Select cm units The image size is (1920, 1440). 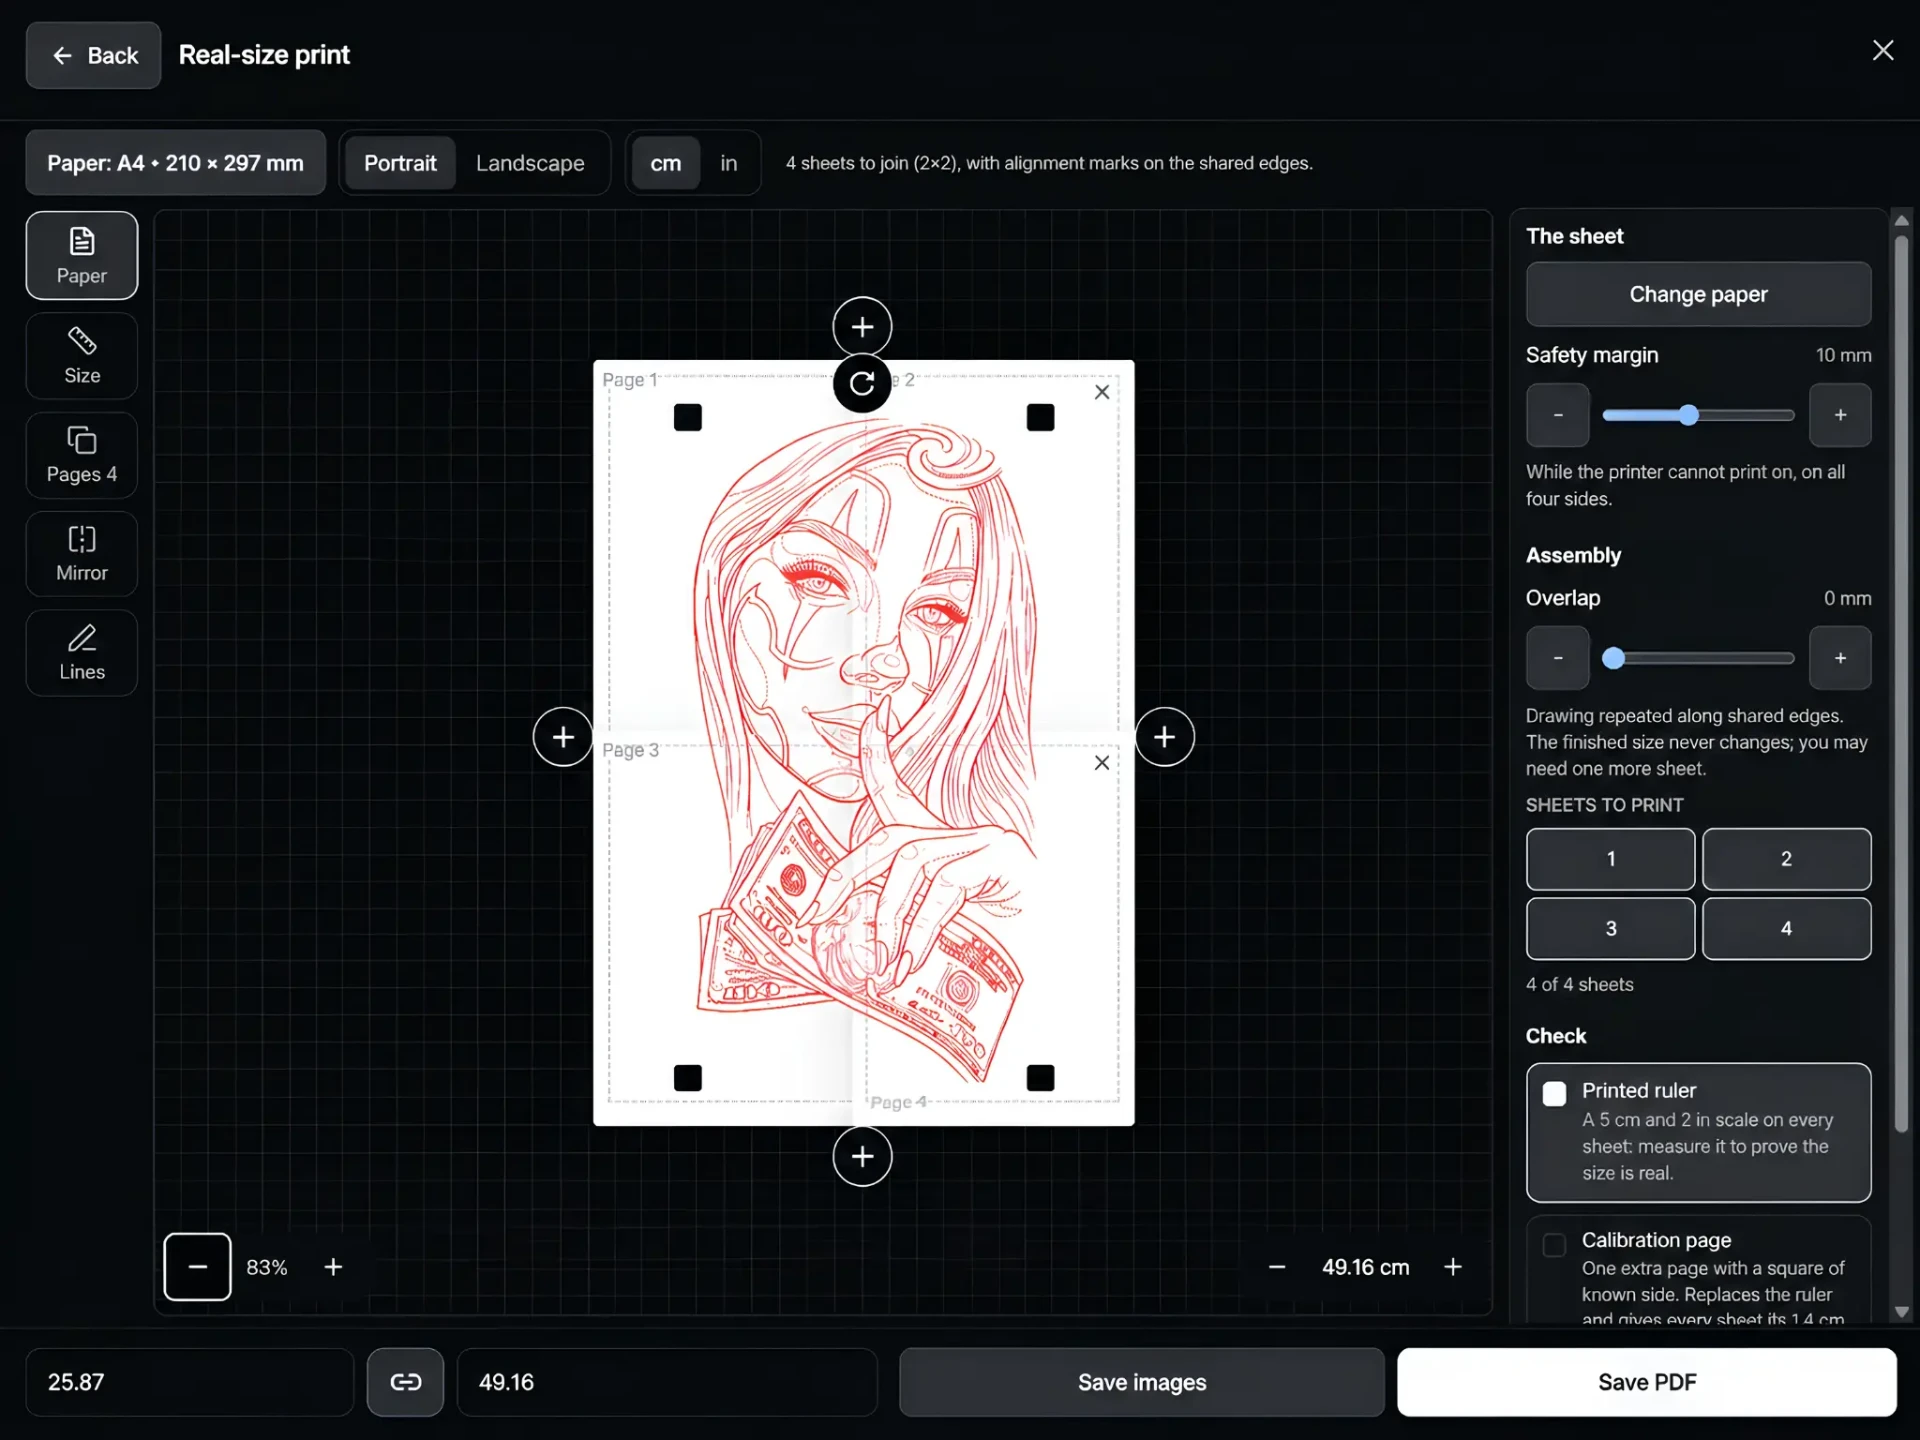(x=666, y=163)
